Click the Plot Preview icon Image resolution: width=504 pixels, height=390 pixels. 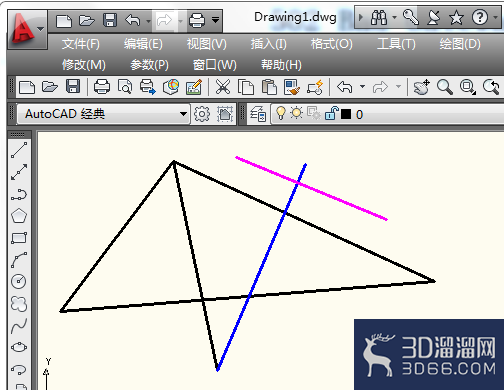tap(125, 87)
